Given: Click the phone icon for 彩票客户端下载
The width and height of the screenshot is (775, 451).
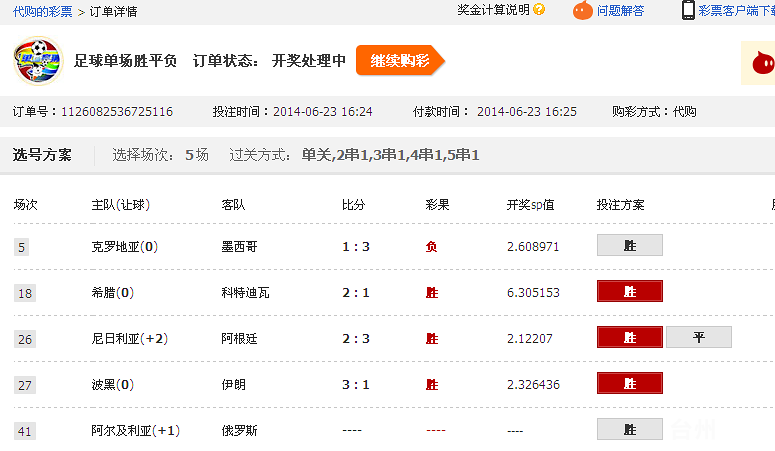Looking at the screenshot, I should coord(688,10).
